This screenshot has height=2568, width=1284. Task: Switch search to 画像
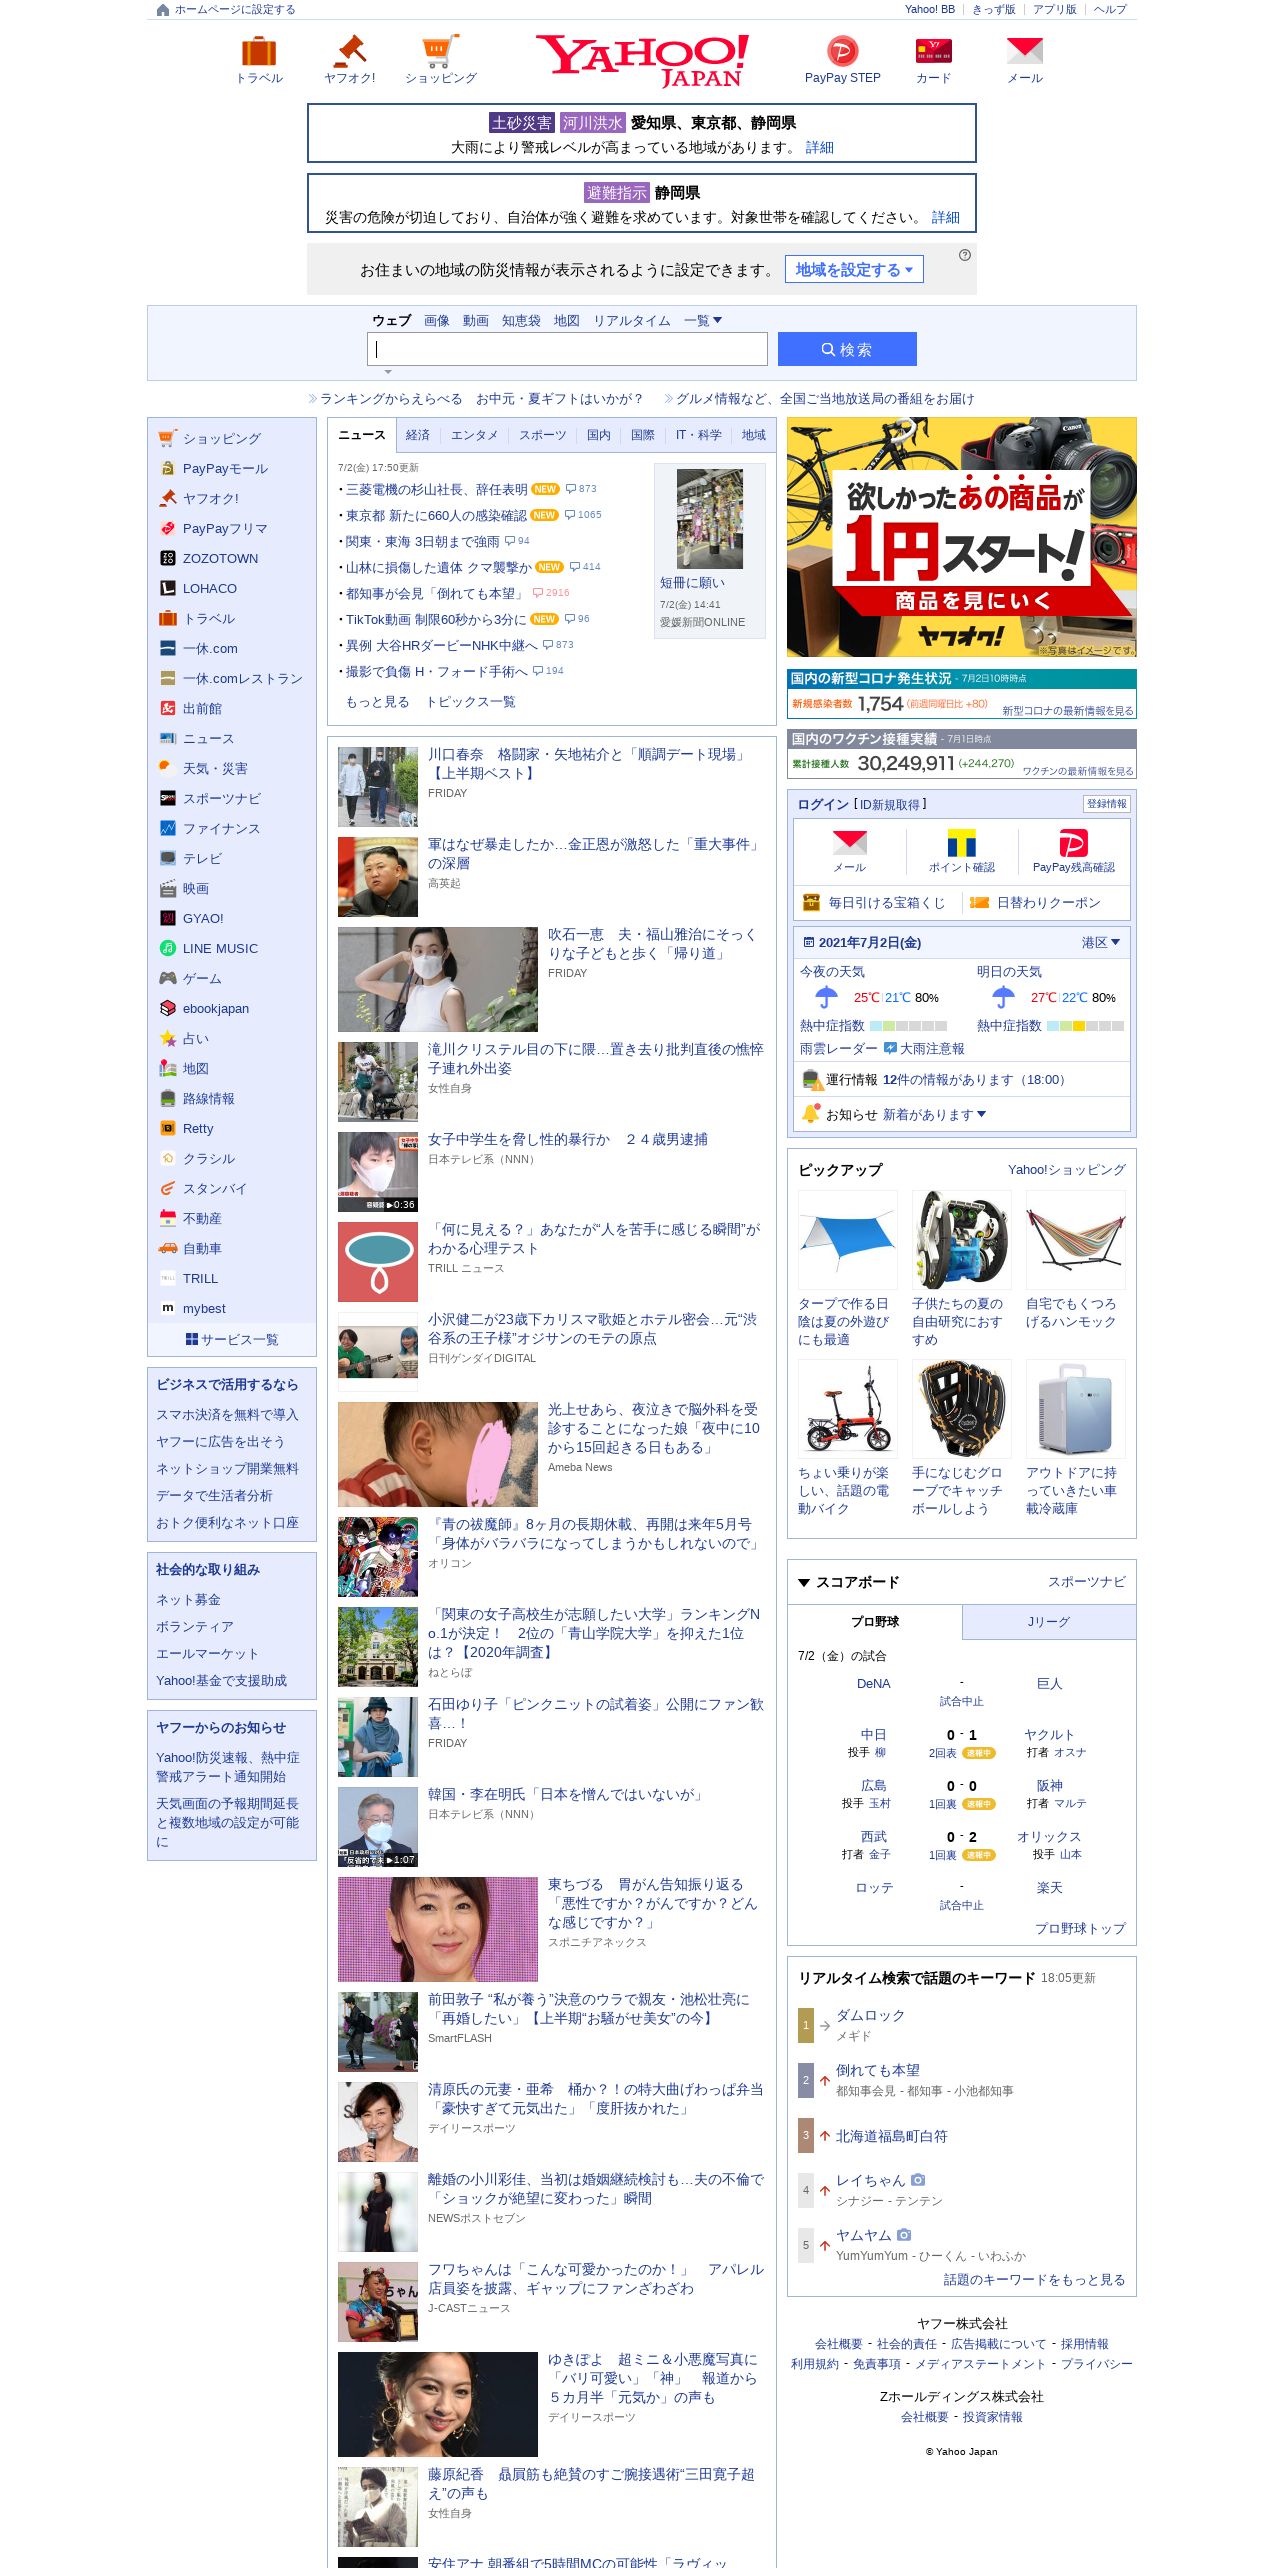[437, 321]
